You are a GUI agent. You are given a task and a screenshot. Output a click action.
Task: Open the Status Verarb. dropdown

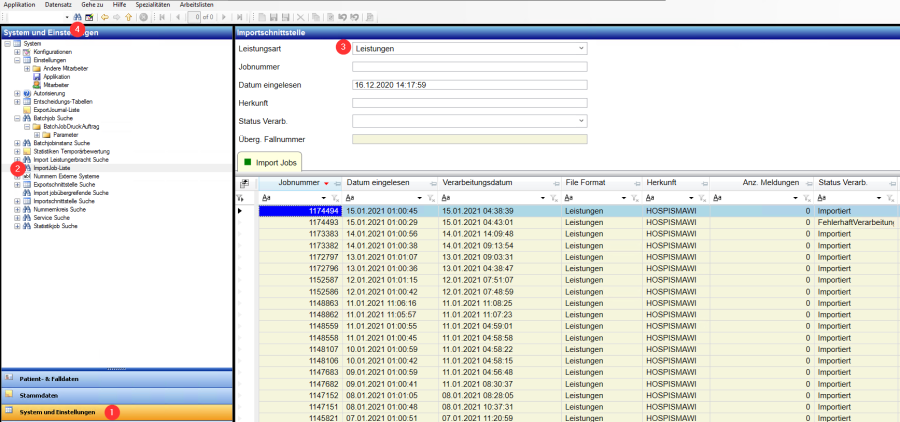(580, 121)
